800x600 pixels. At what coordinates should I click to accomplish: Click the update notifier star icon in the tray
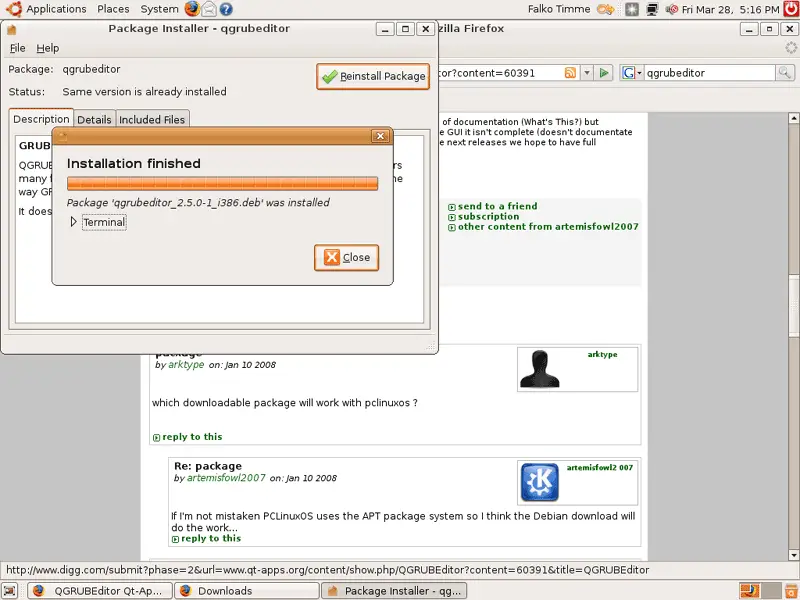point(632,9)
